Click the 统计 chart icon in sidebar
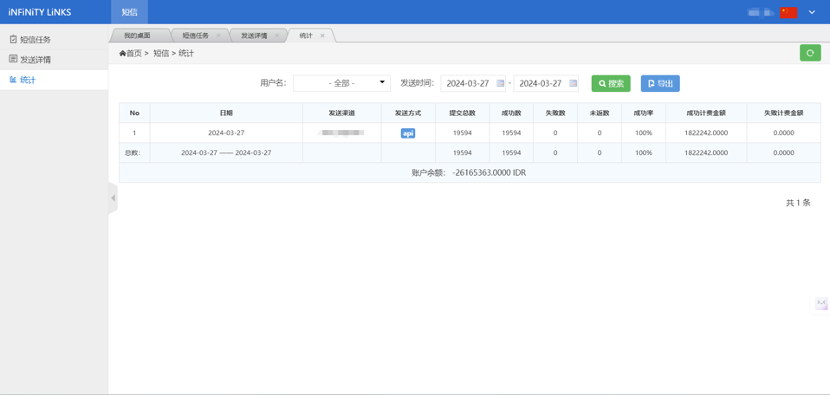The height and width of the screenshot is (396, 830). click(x=13, y=80)
